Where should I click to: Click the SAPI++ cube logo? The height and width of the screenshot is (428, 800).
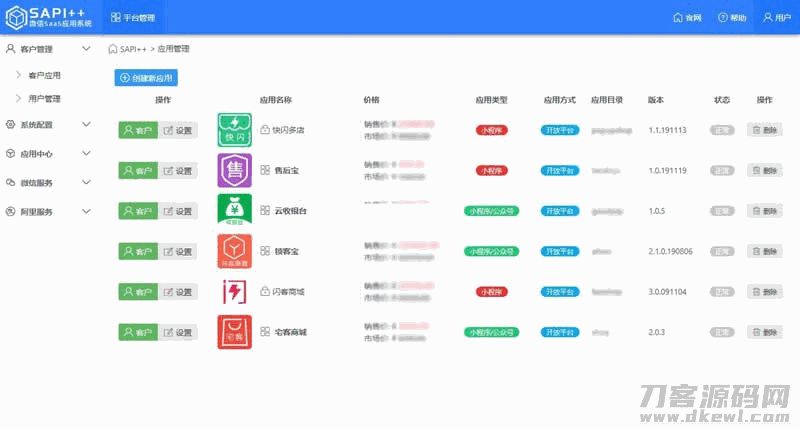pyautogui.click(x=16, y=17)
